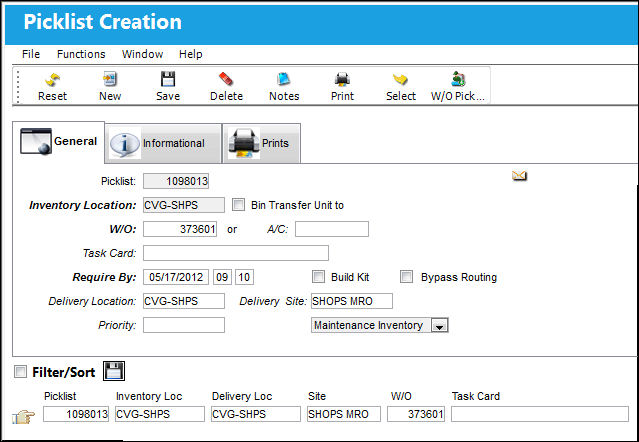Screen dimensions: 639x442
Task: Select W/O cell 373601 in bottom row
Action: (x=416, y=414)
